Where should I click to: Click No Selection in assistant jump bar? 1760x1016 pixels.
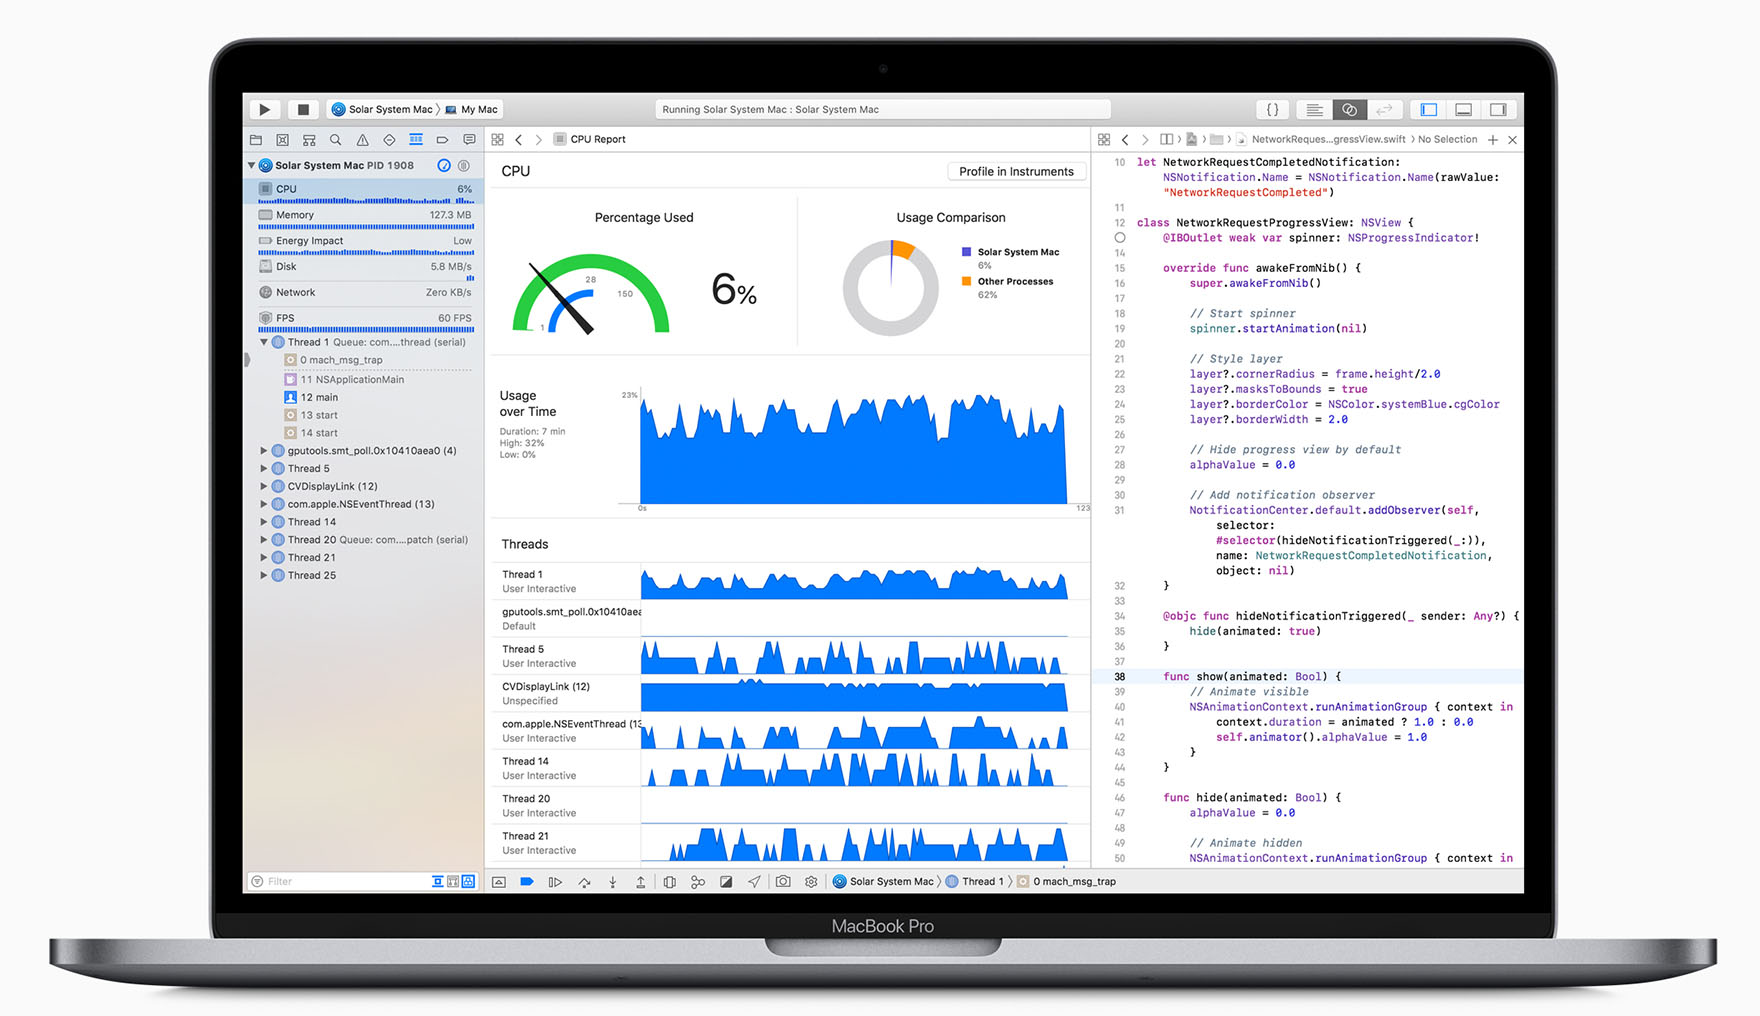tap(1447, 140)
